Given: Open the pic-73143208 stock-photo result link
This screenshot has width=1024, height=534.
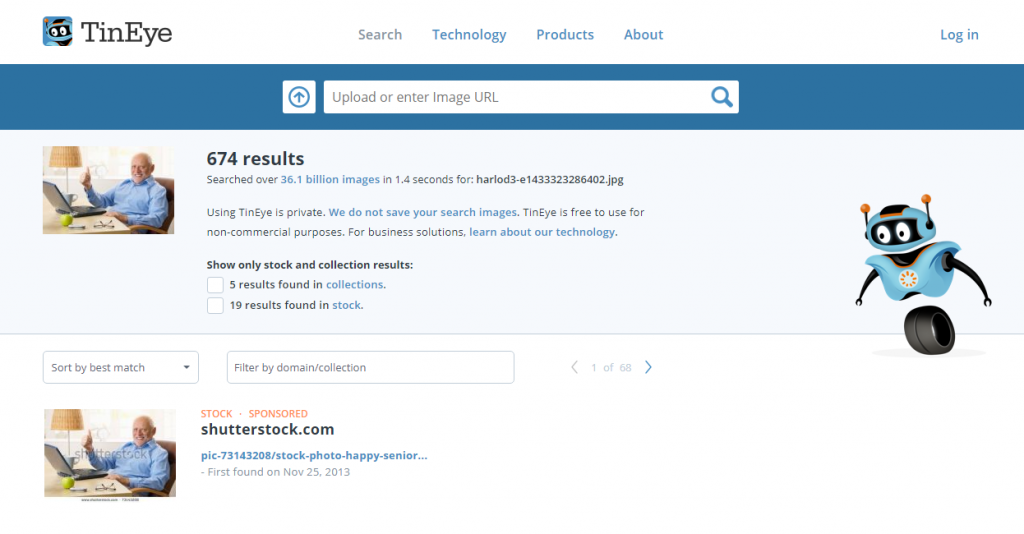Looking at the screenshot, I should point(314,456).
